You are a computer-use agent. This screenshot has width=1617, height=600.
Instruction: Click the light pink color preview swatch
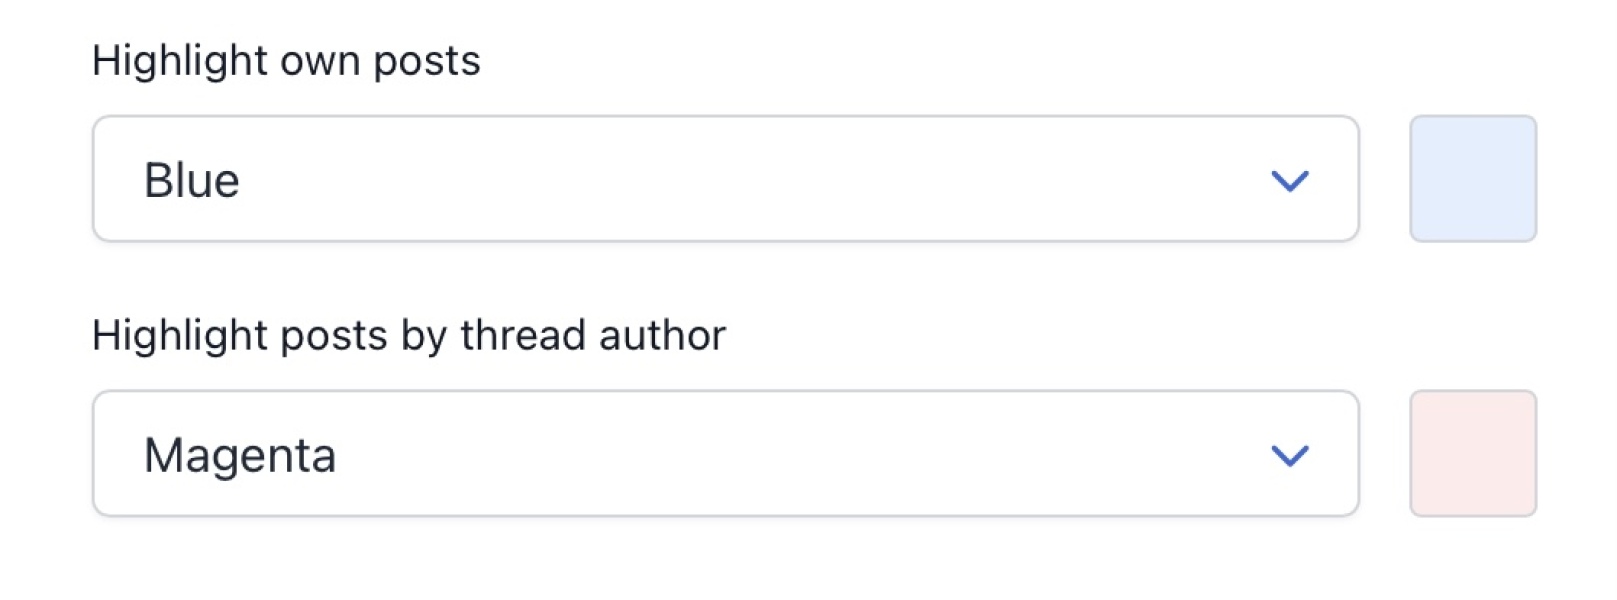(1472, 454)
